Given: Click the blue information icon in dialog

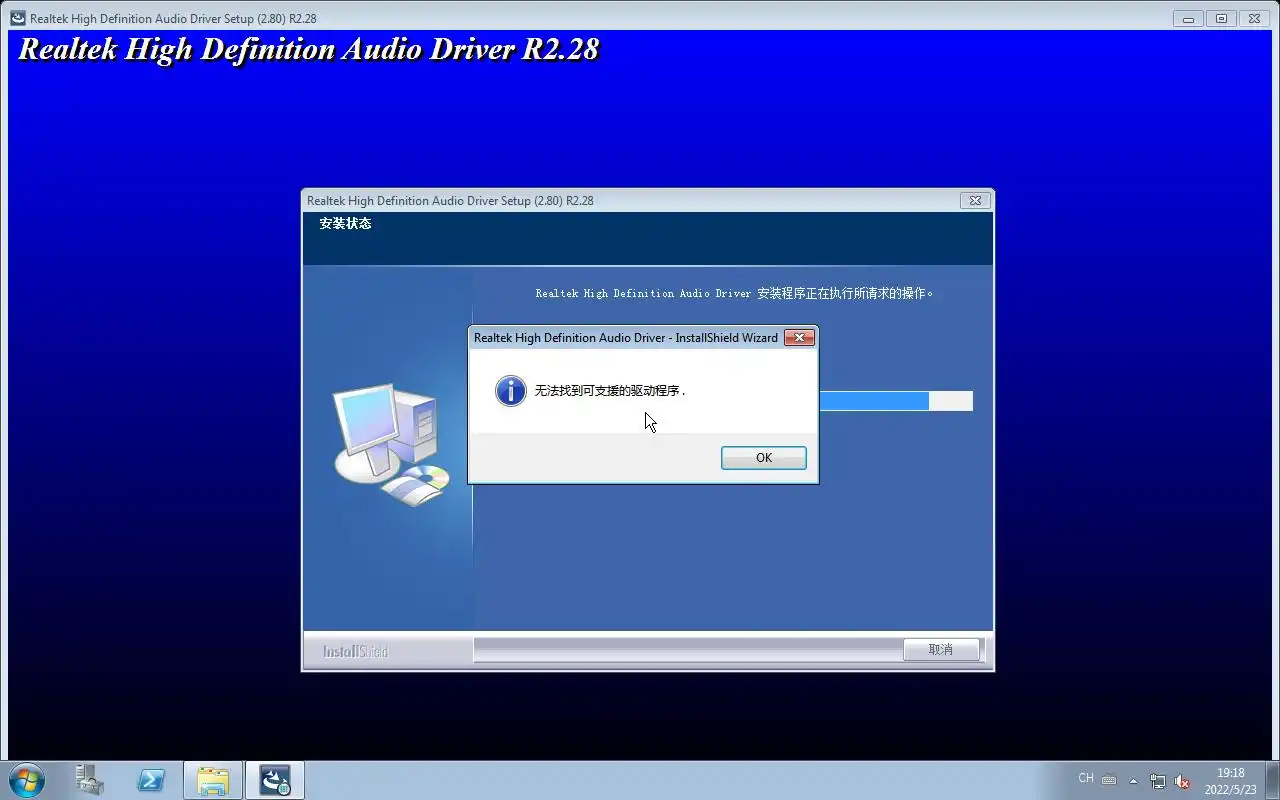Looking at the screenshot, I should [x=510, y=390].
